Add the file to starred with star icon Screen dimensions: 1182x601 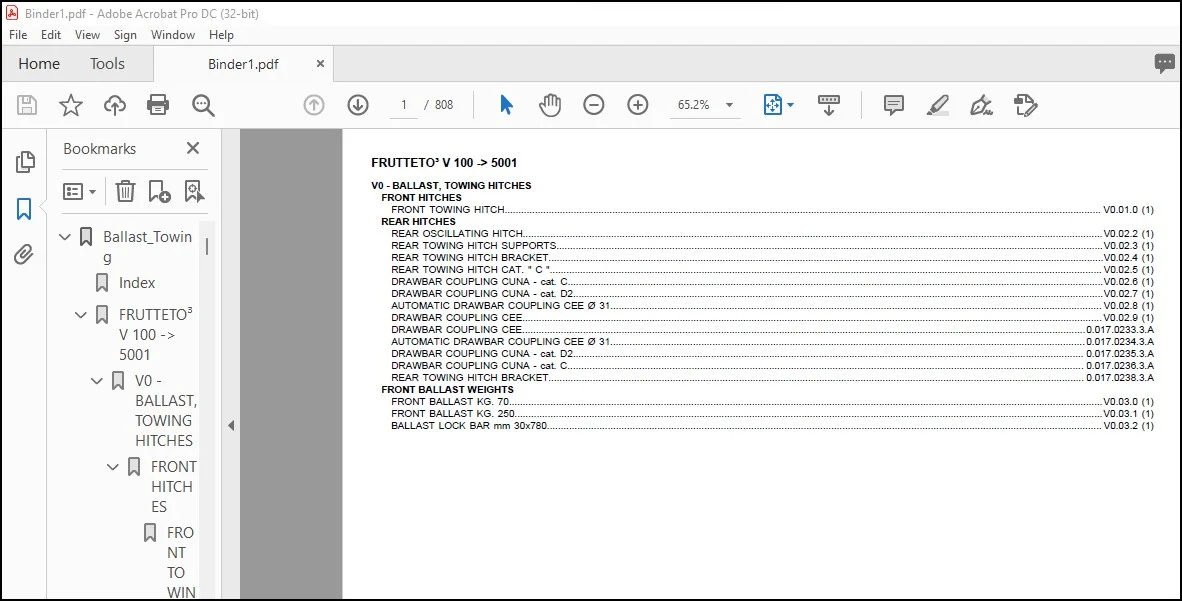(71, 105)
